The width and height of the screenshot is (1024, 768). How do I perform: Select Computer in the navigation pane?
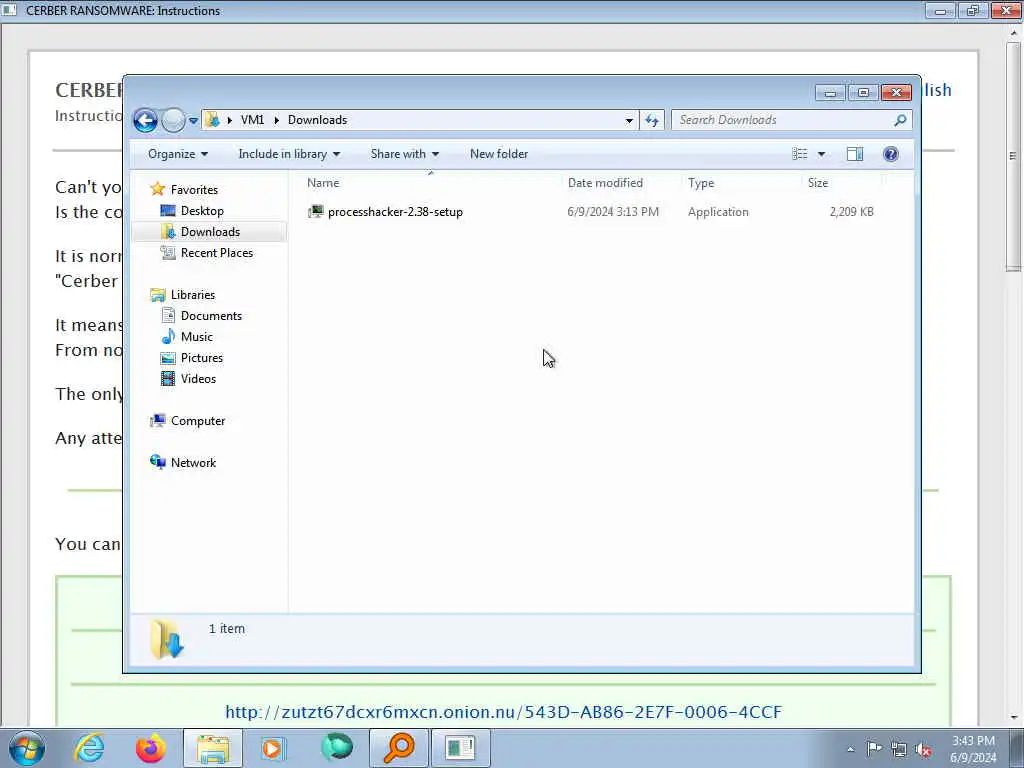click(198, 421)
